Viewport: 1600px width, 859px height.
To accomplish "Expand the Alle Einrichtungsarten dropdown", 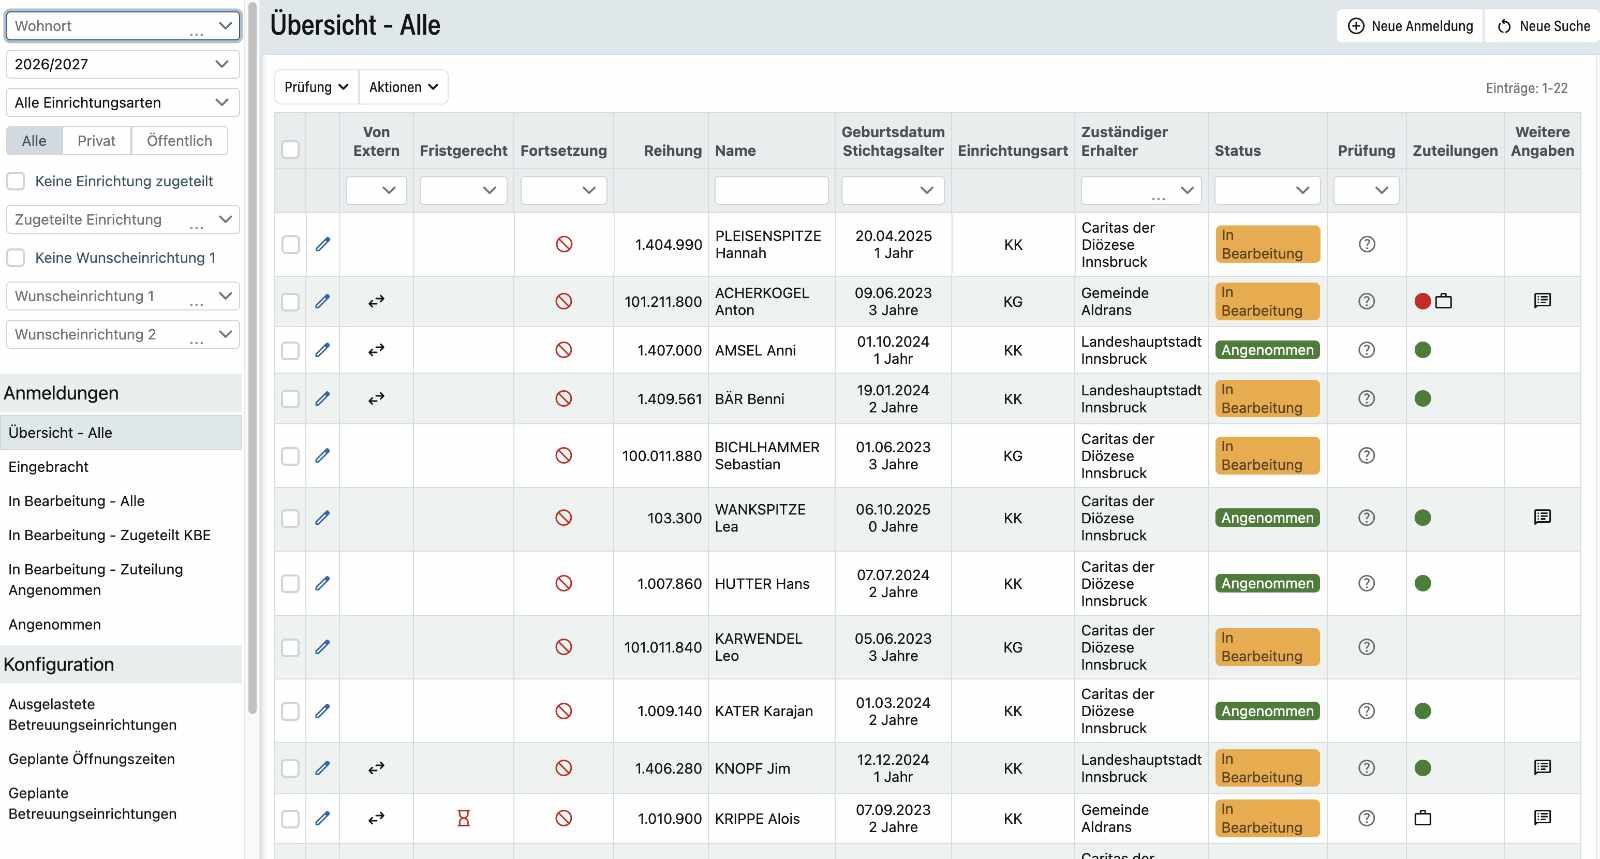I will 122,102.
